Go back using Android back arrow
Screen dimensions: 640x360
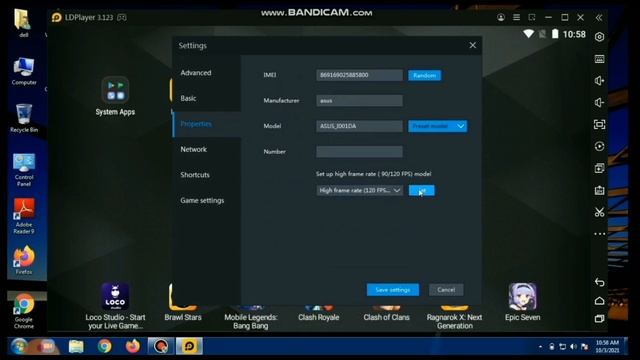[x=599, y=282]
